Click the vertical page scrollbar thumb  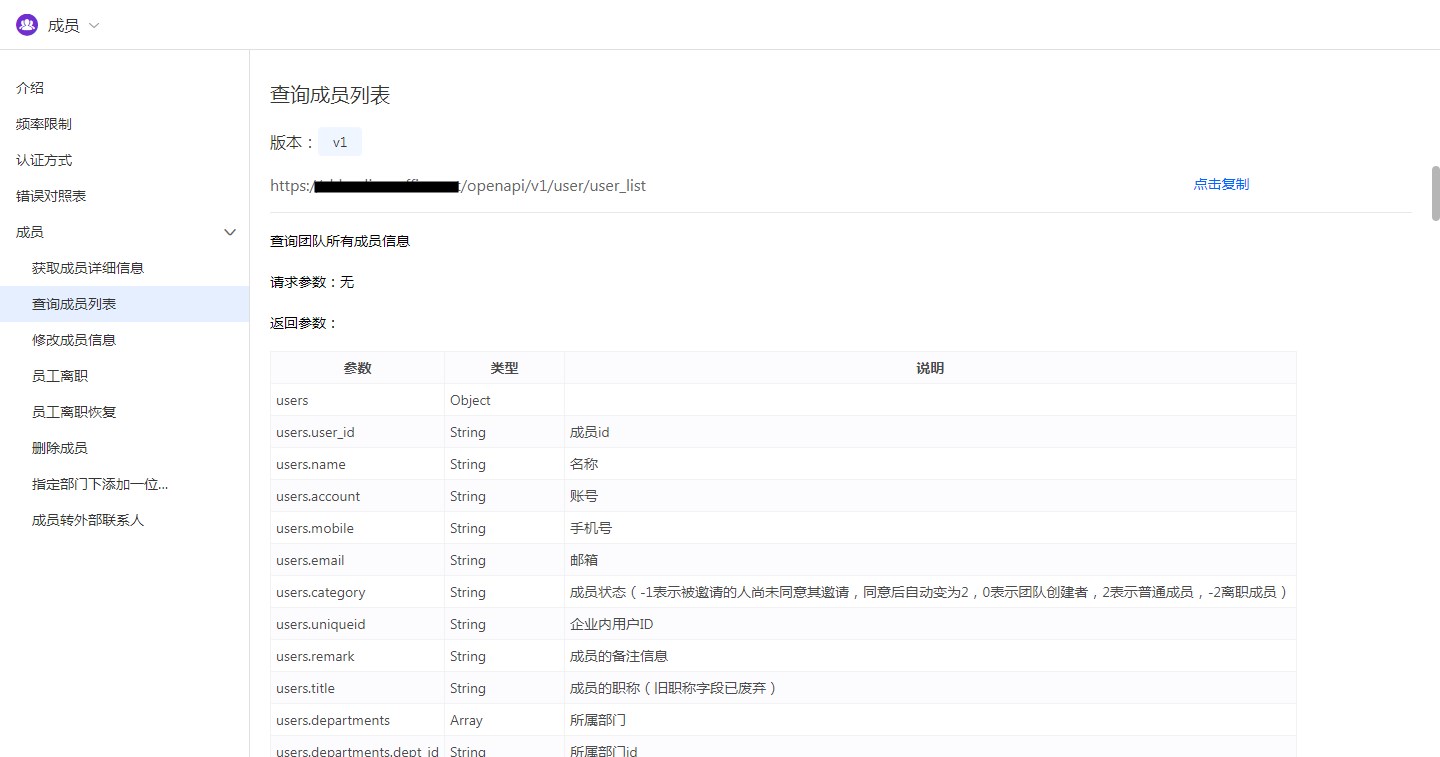pos(1435,193)
